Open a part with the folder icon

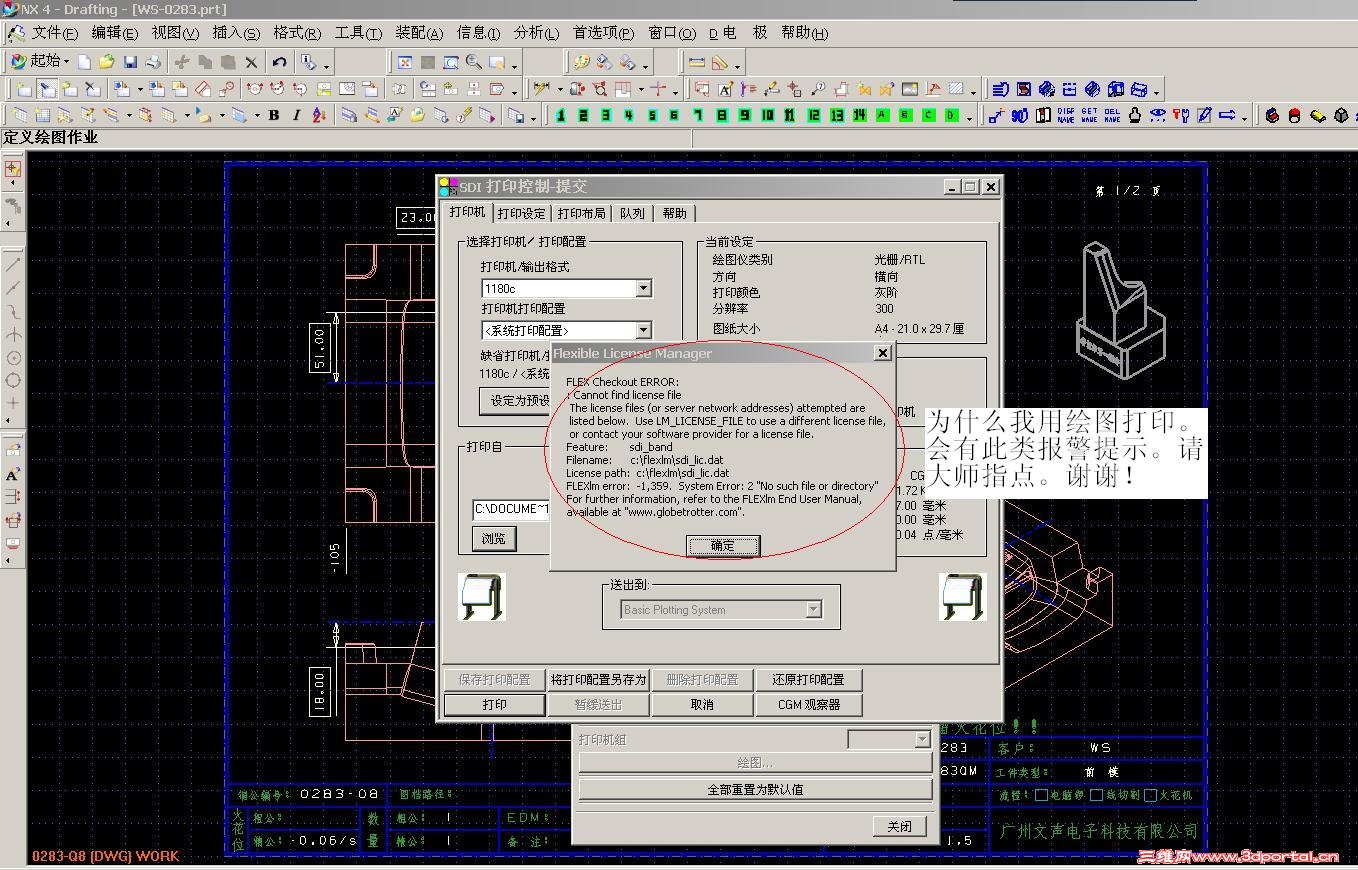point(106,62)
